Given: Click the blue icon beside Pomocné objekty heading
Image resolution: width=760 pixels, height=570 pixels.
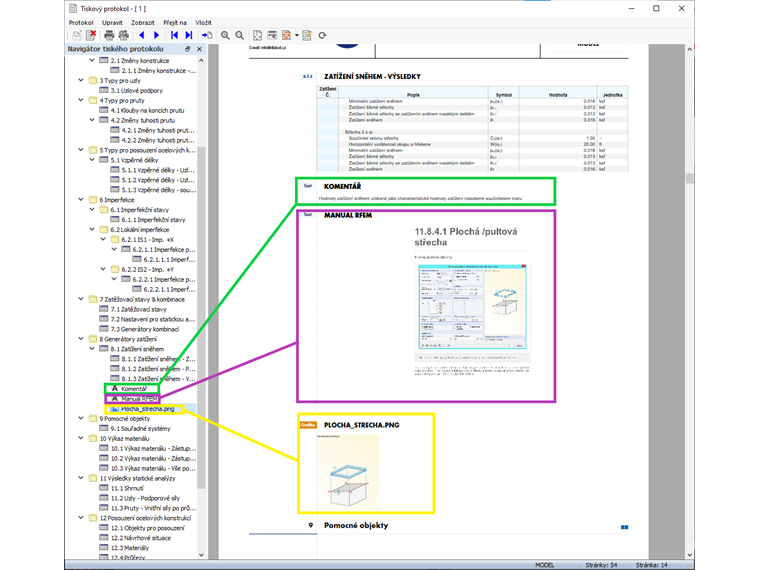Looking at the screenshot, I should [x=624, y=527].
